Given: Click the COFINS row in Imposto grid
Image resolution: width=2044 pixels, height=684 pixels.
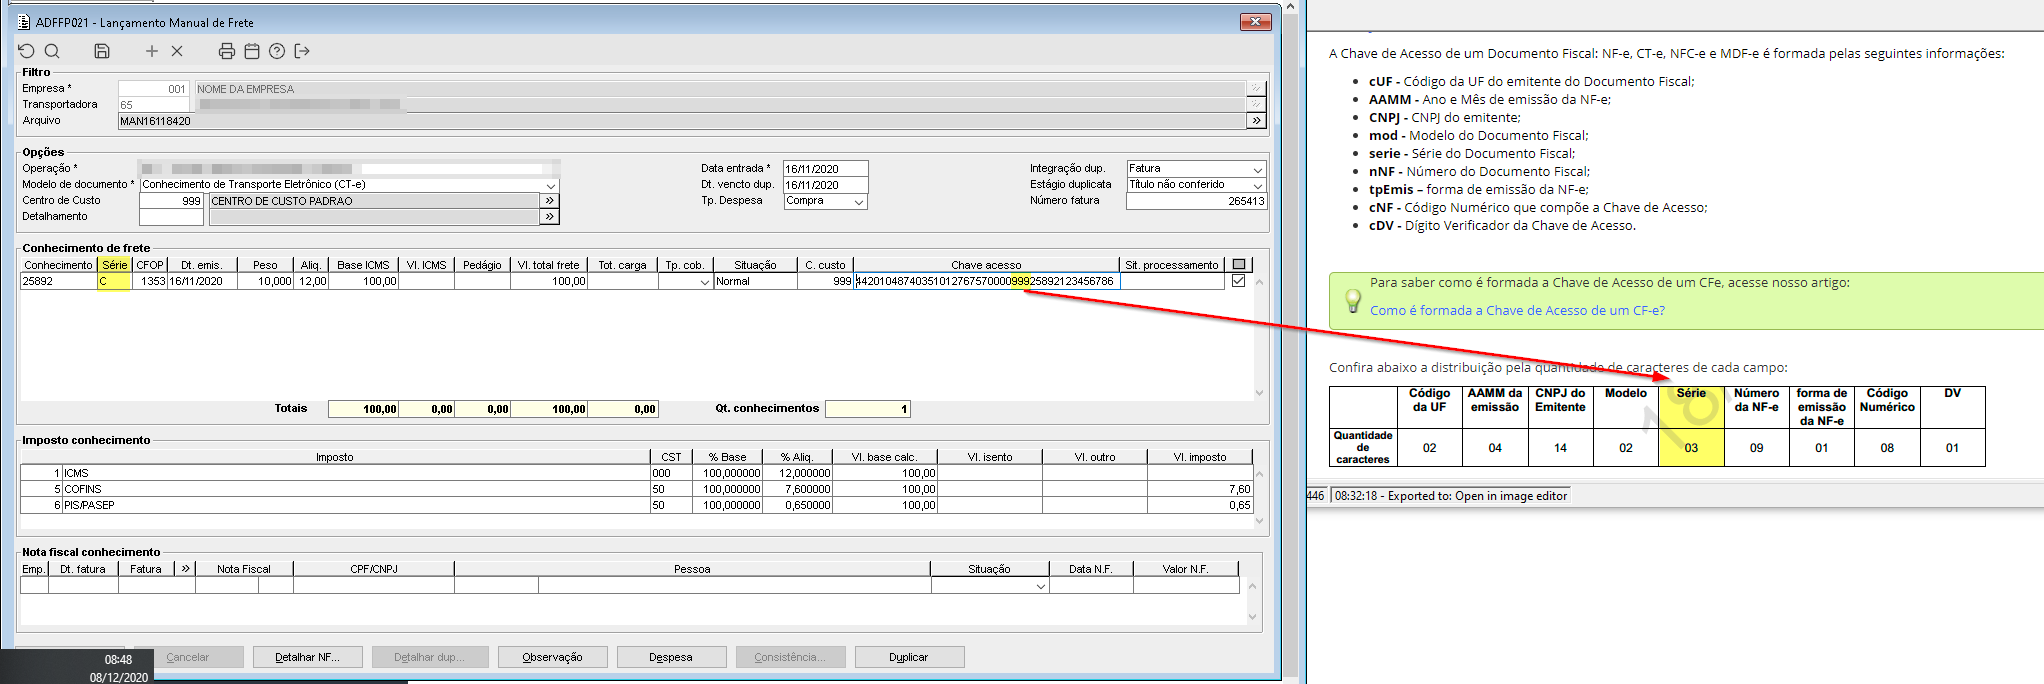Looking at the screenshot, I should pos(636,489).
